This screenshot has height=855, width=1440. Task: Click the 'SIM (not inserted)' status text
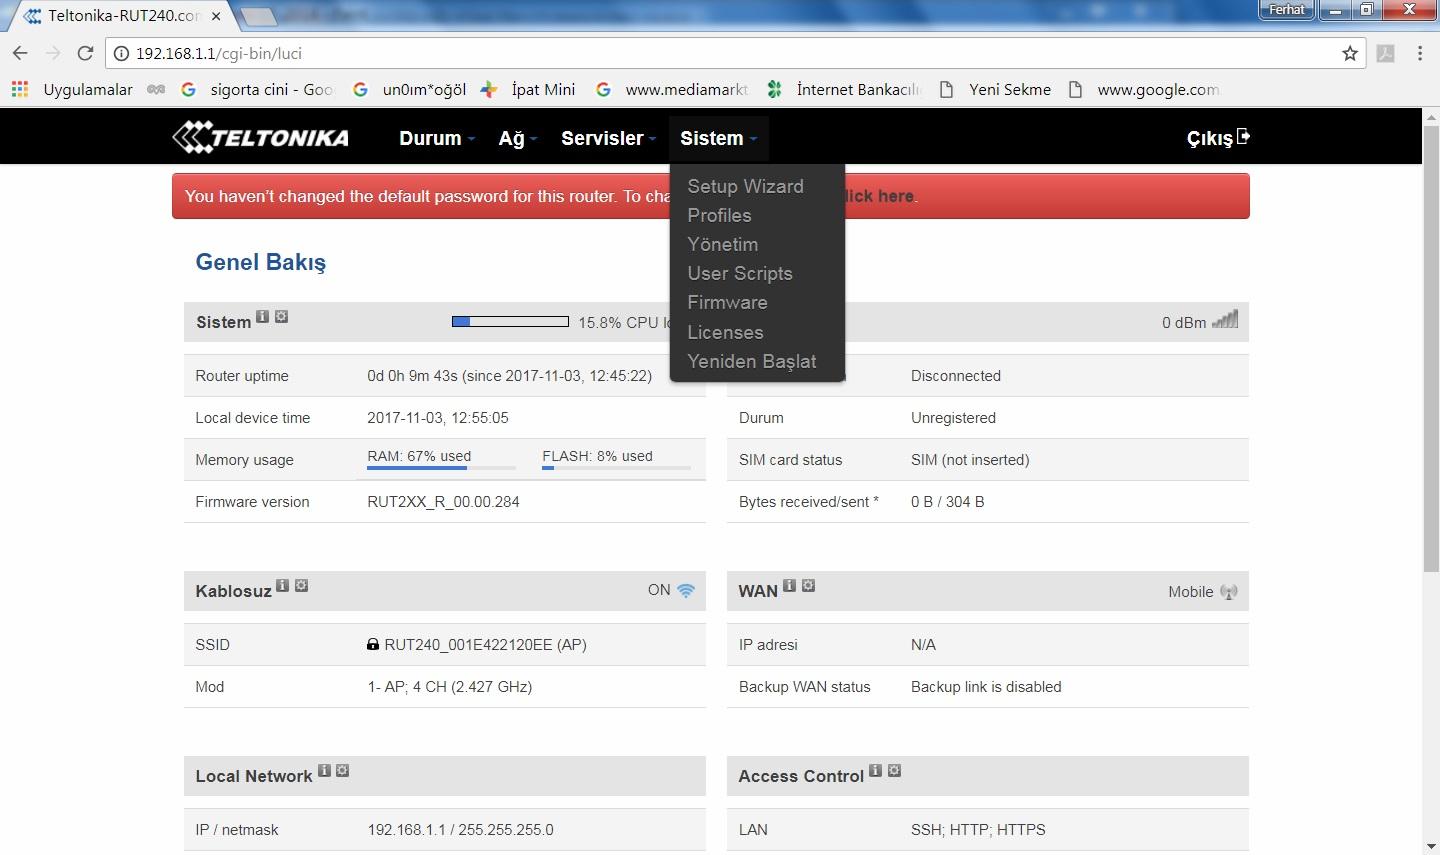[x=970, y=460]
